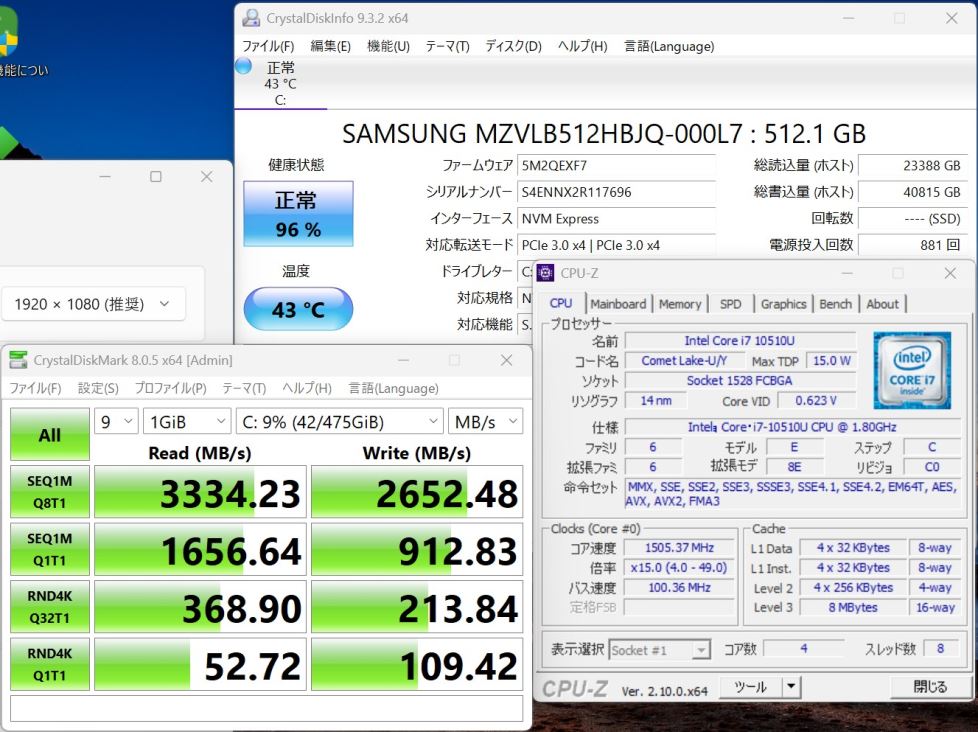The width and height of the screenshot is (978, 732).
Task: Switch to the About tab in CPU-Z
Action: 882,304
